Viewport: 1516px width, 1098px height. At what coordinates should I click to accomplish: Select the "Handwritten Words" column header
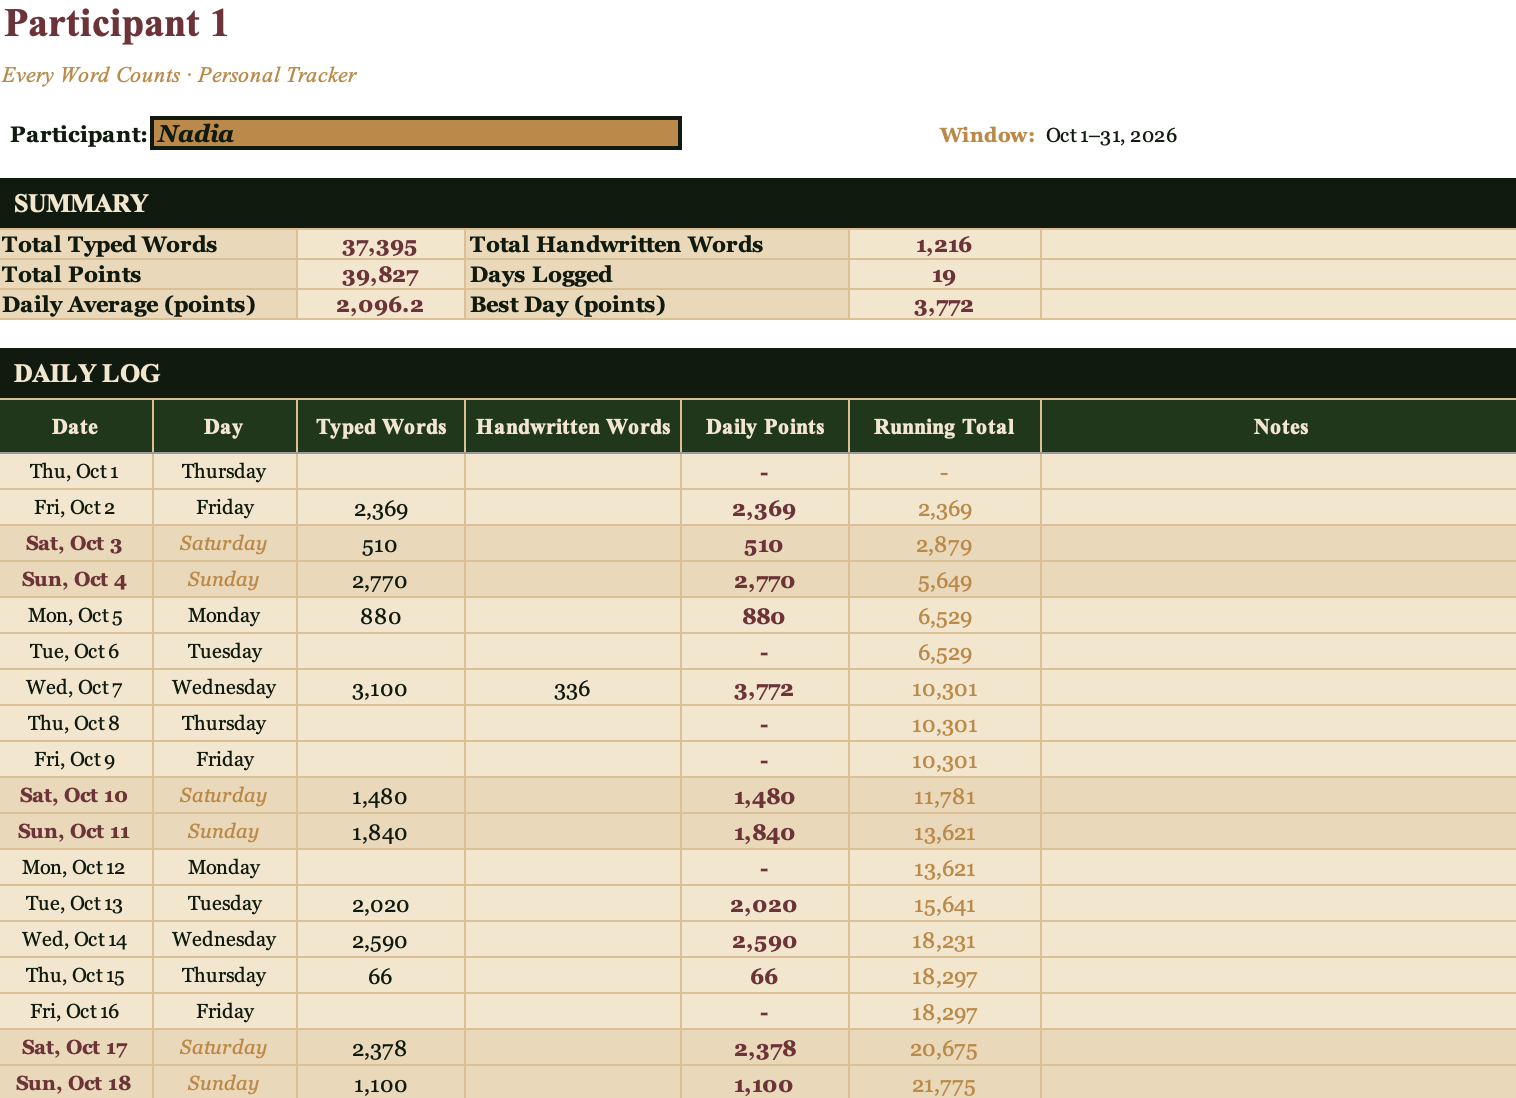tap(573, 427)
